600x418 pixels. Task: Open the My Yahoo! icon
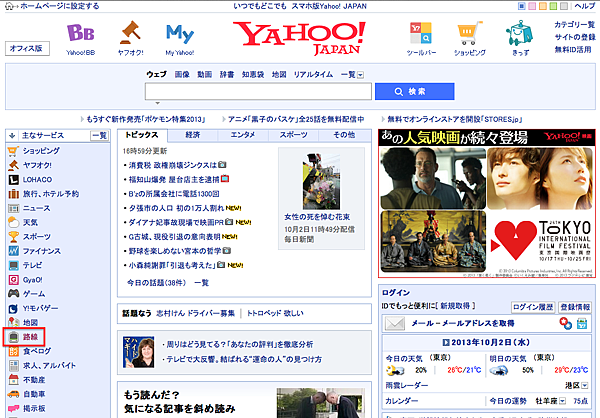[x=180, y=34]
